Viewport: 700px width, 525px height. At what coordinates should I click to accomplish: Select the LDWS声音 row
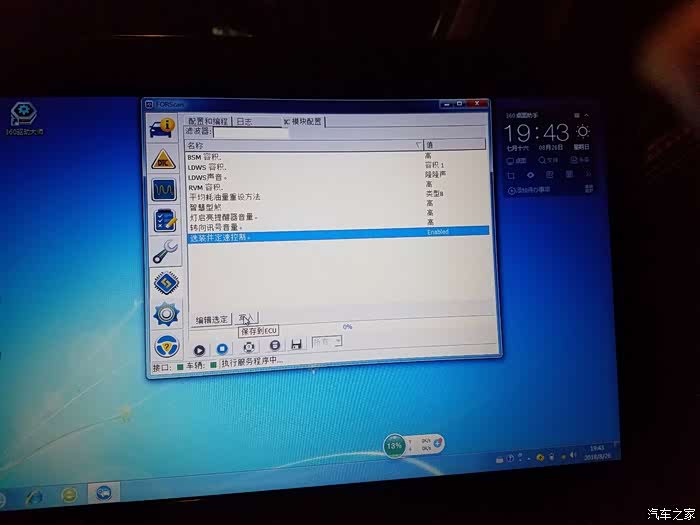[x=337, y=176]
